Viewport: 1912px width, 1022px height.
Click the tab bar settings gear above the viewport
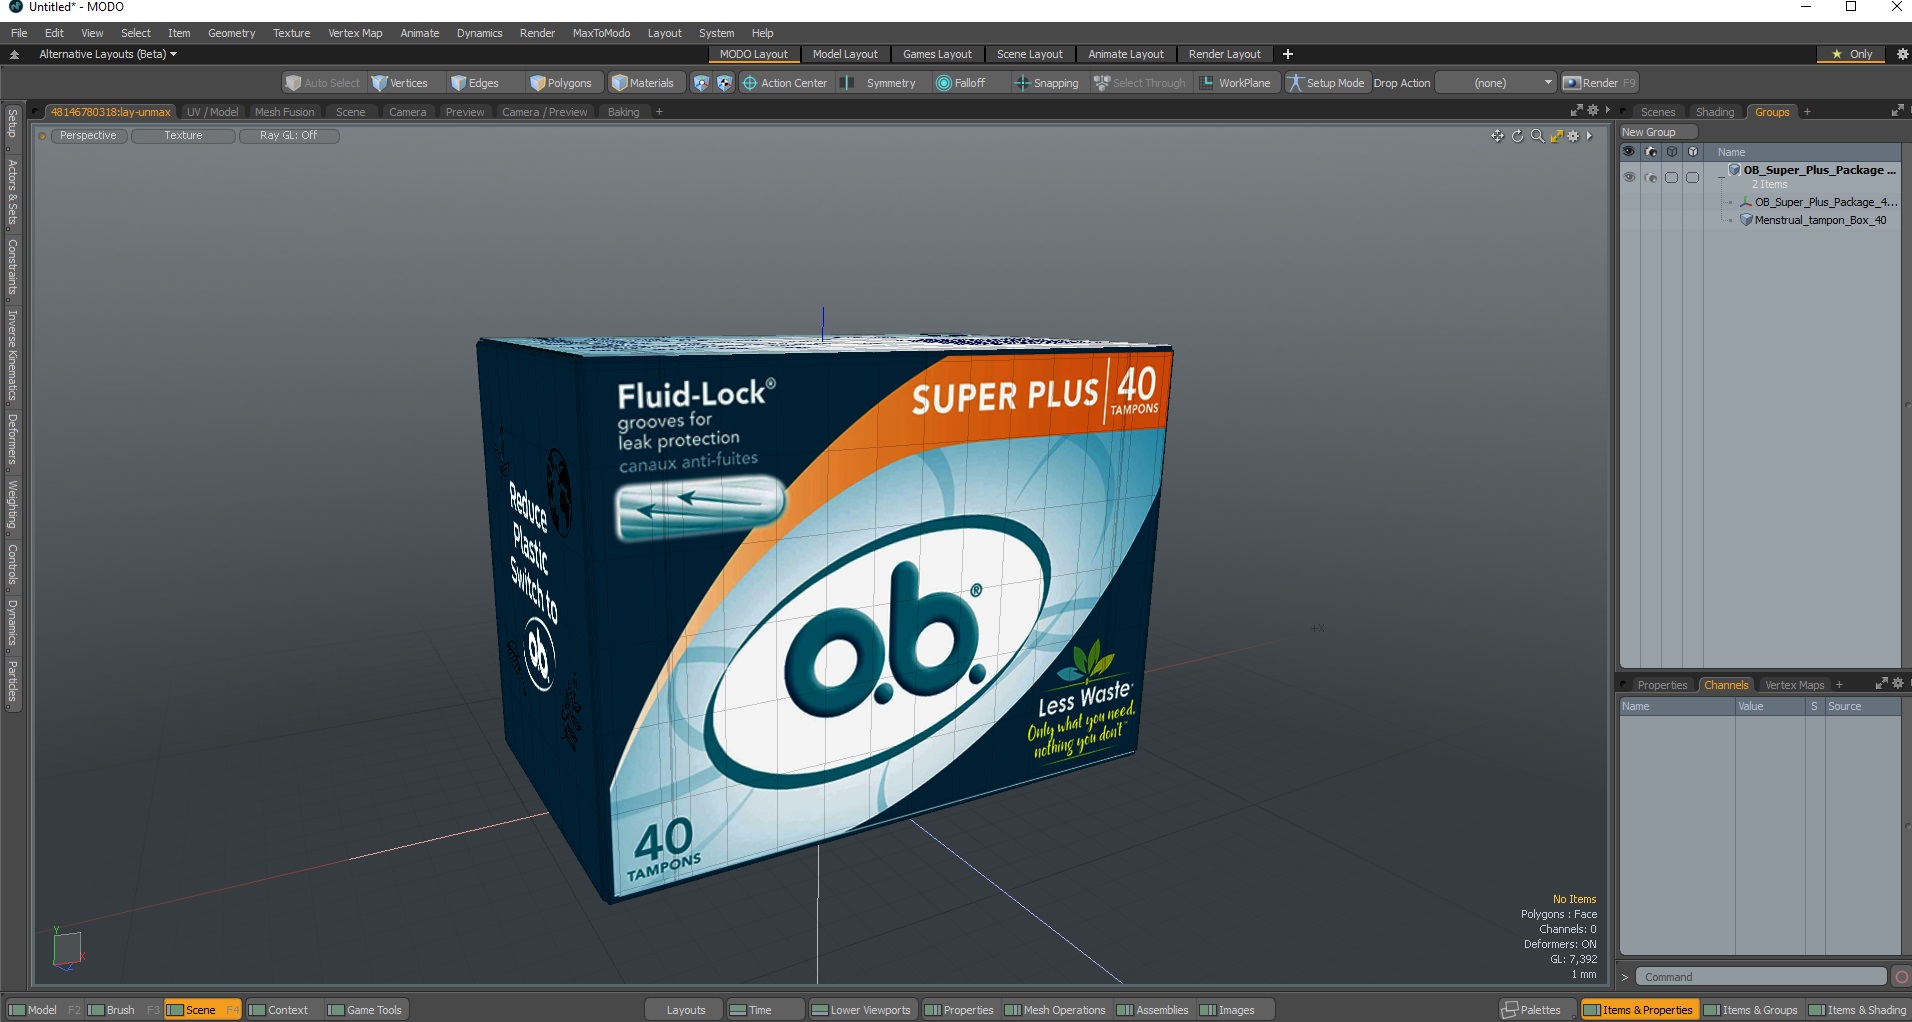(1592, 111)
